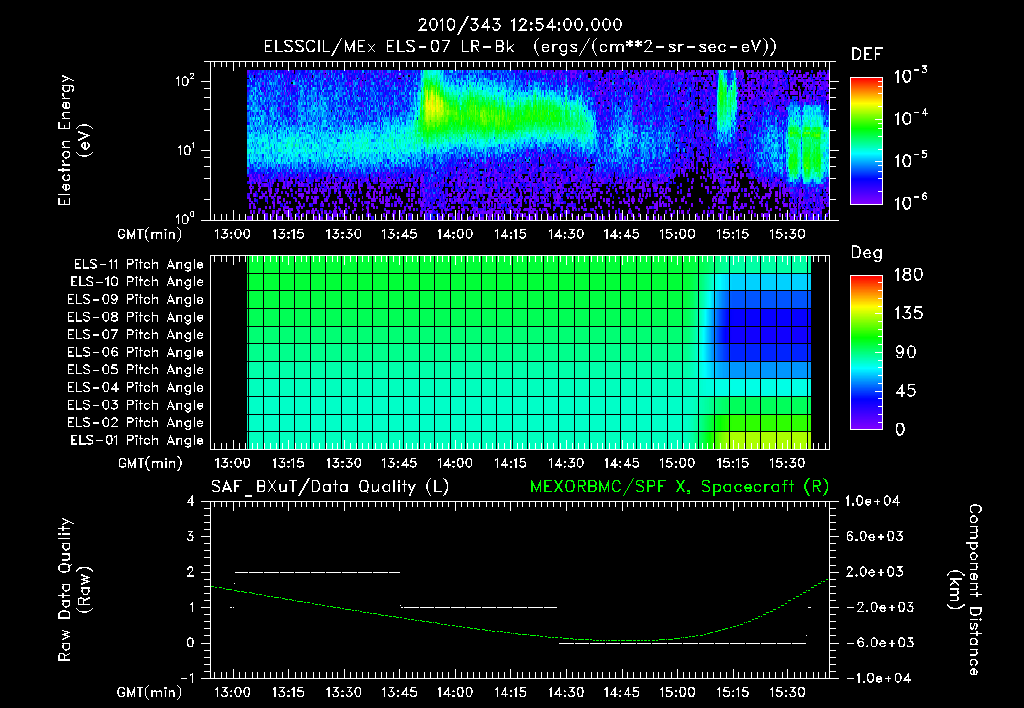Click the 'ELS-01 Pitch Angle' row label
Screen dimensions: 1024x708
[x=137, y=440]
